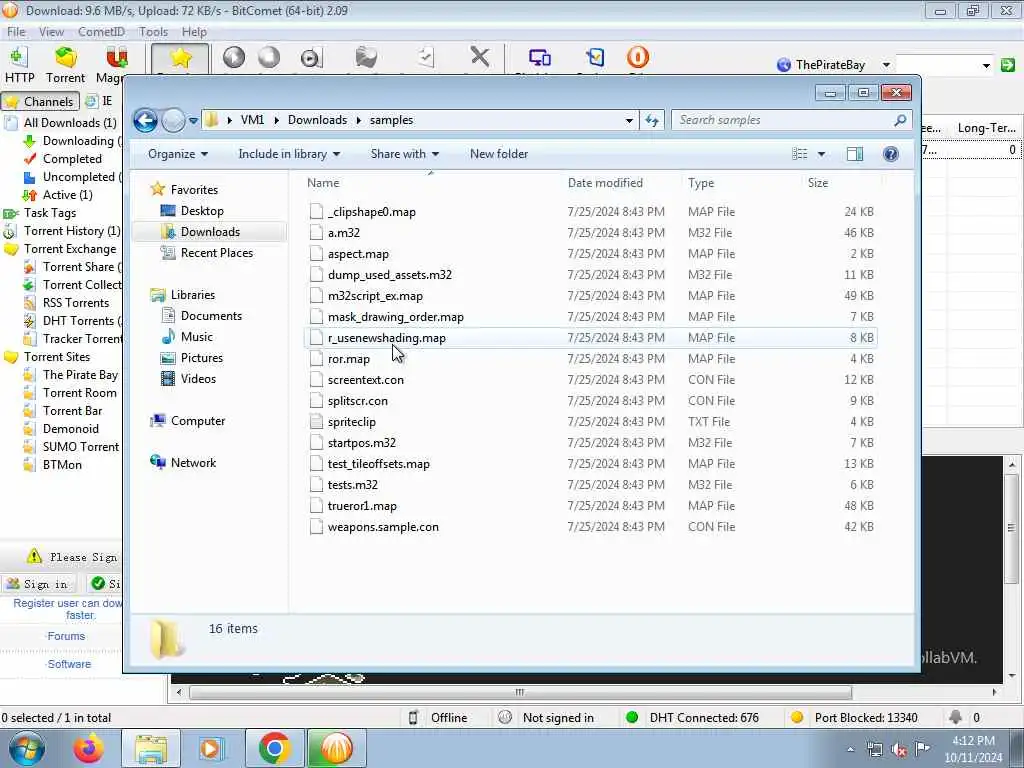Open Windows Explorer taskbar icon
1024x768 pixels.
(151, 748)
